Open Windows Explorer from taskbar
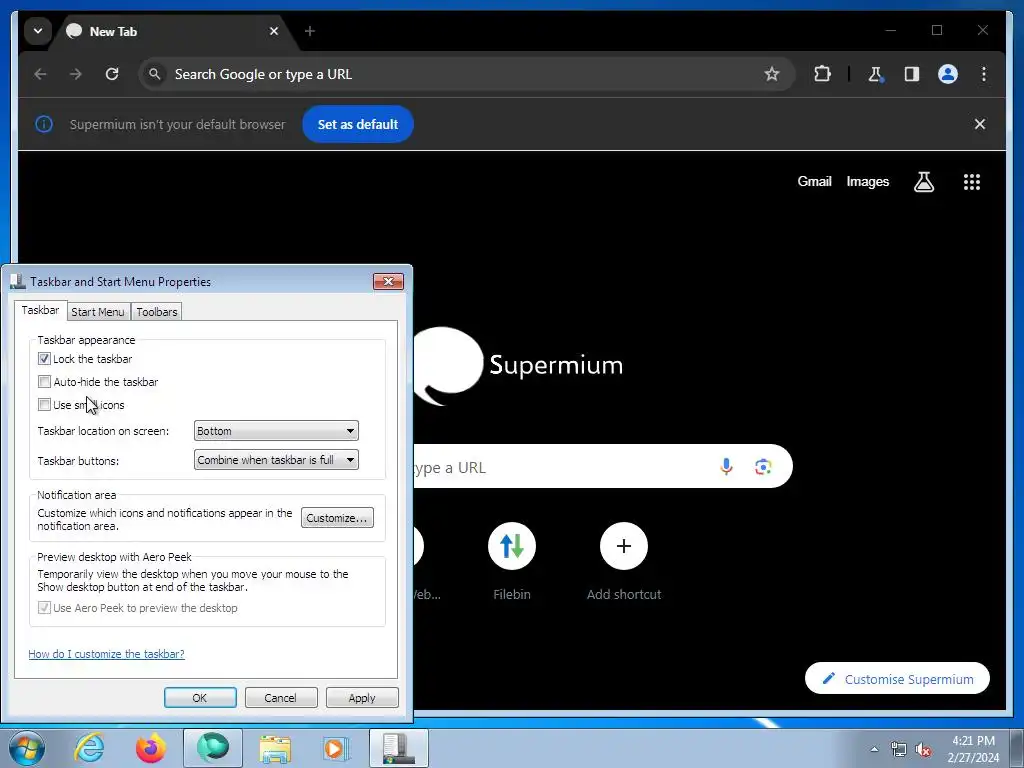Image resolution: width=1024 pixels, height=768 pixels. click(x=275, y=748)
